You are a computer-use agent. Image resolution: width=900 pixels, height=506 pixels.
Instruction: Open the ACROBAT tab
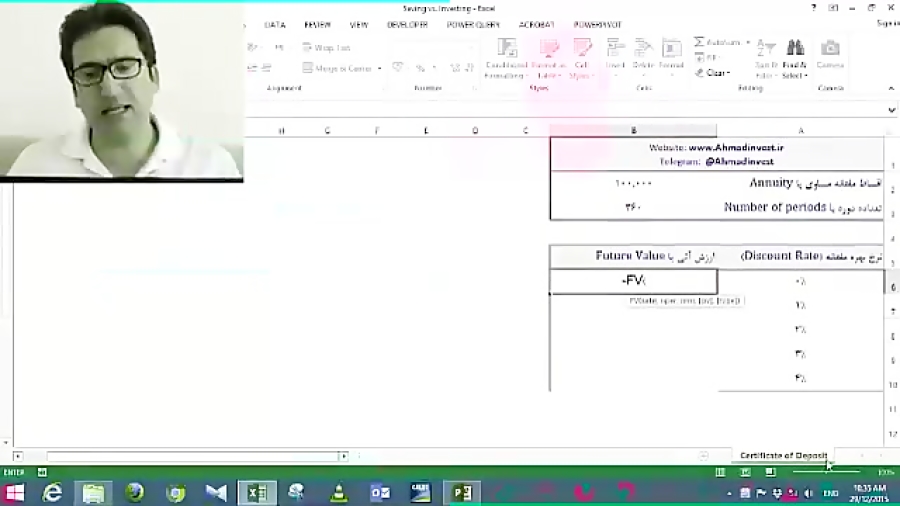pyautogui.click(x=537, y=25)
